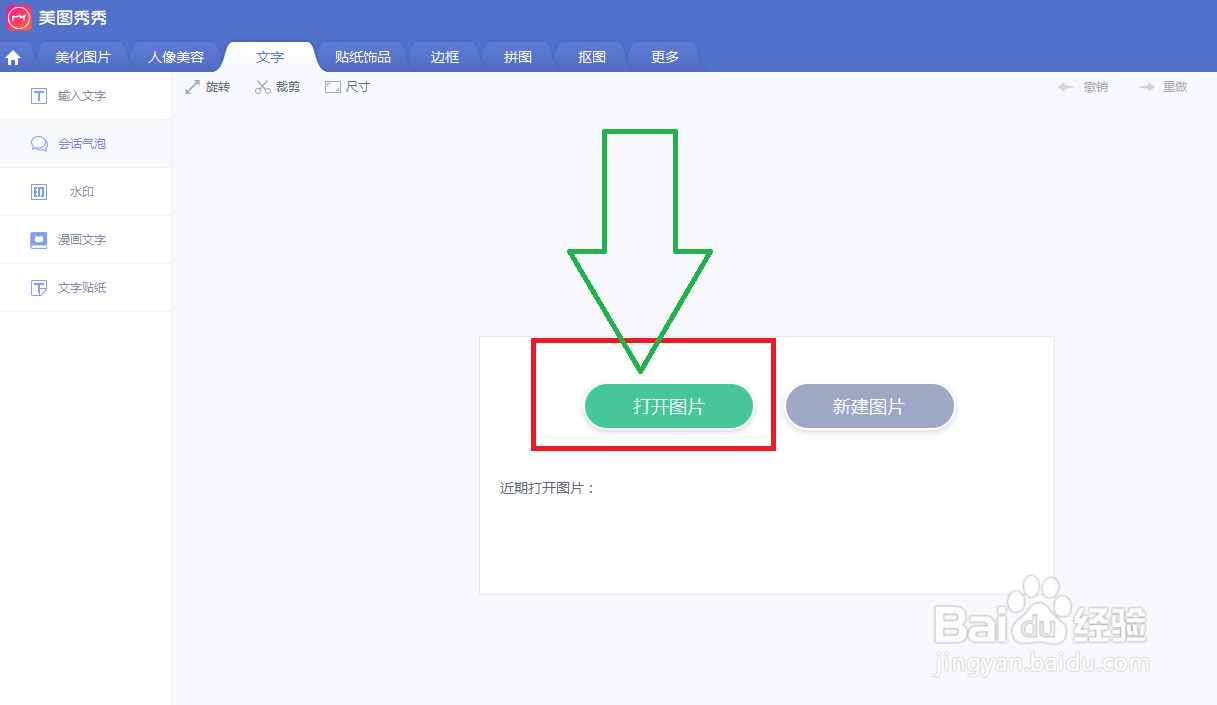Click the 旋转 rotate icon

click(x=193, y=87)
